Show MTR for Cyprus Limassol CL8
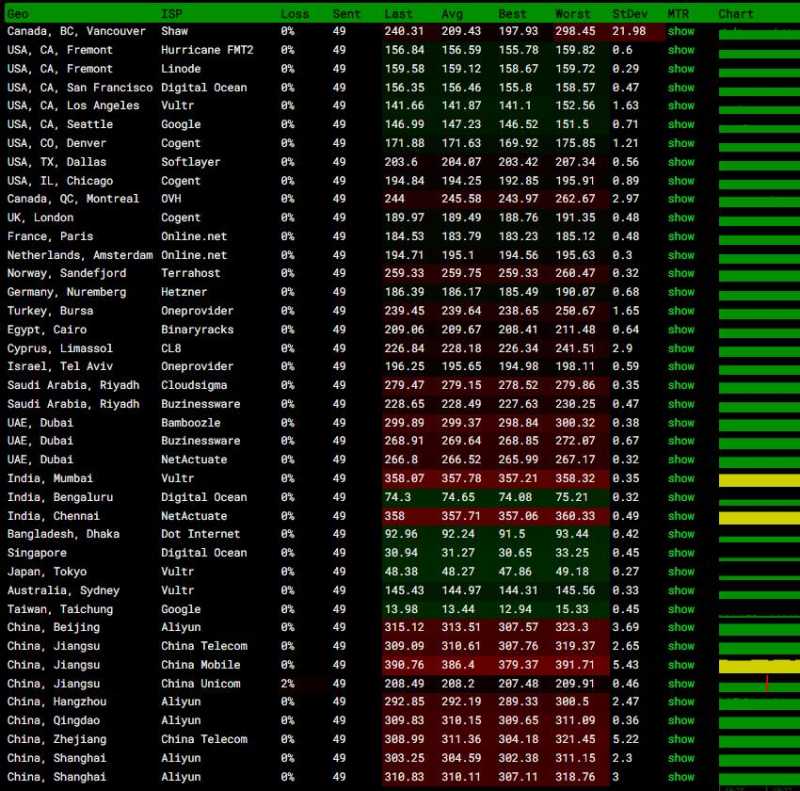Screen dimensions: 800x791 tap(681, 348)
